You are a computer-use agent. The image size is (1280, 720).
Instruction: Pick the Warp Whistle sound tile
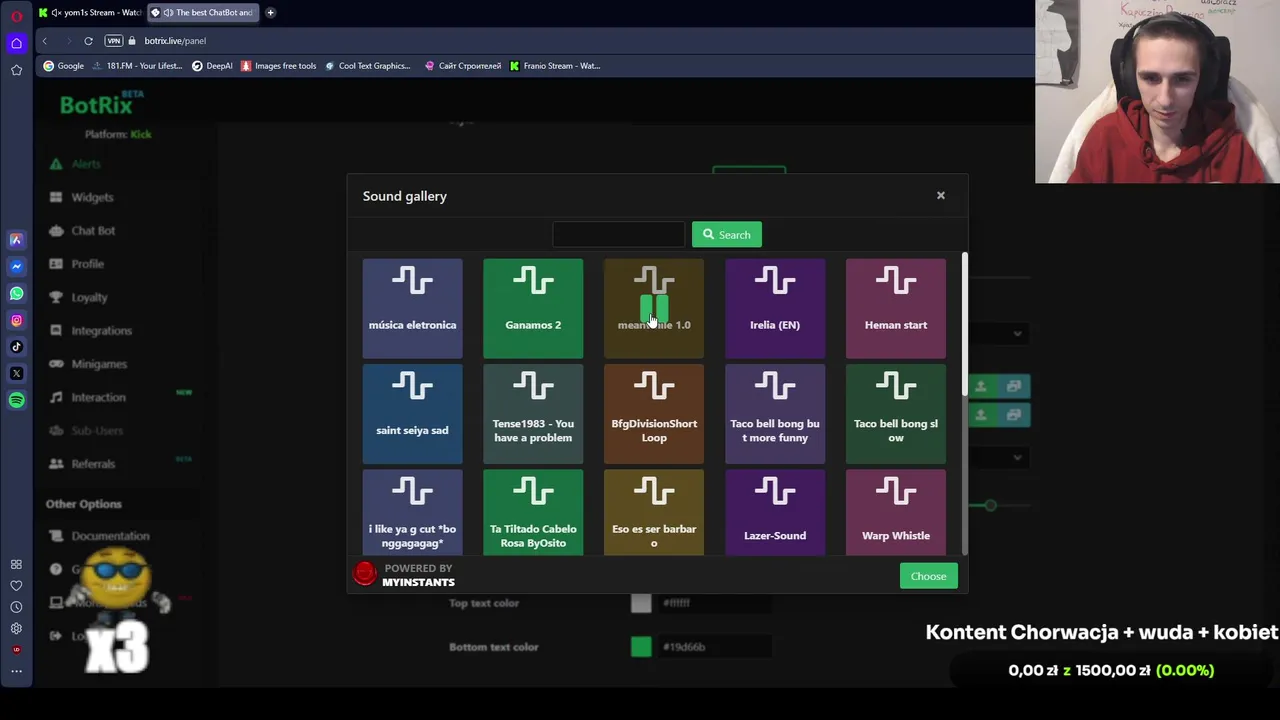[896, 512]
